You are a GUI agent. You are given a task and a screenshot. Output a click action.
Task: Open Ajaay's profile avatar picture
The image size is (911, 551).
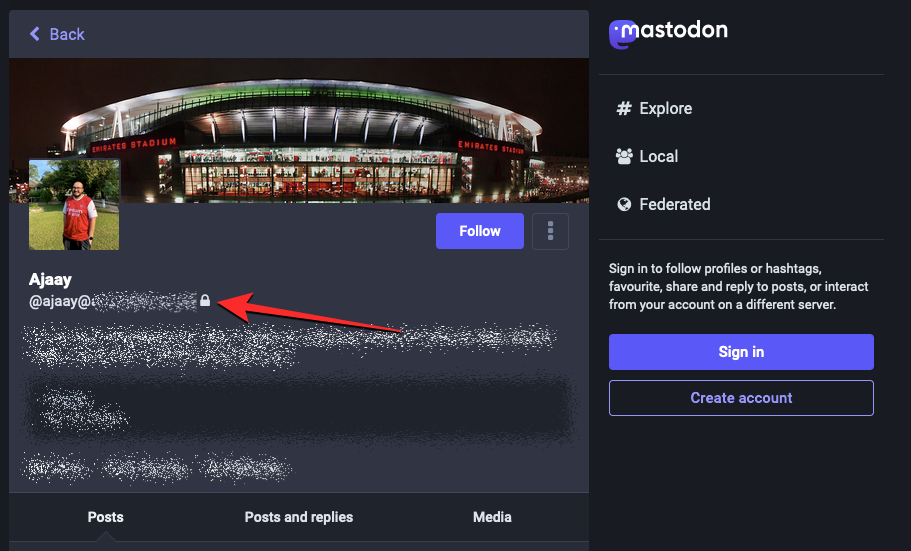click(74, 205)
